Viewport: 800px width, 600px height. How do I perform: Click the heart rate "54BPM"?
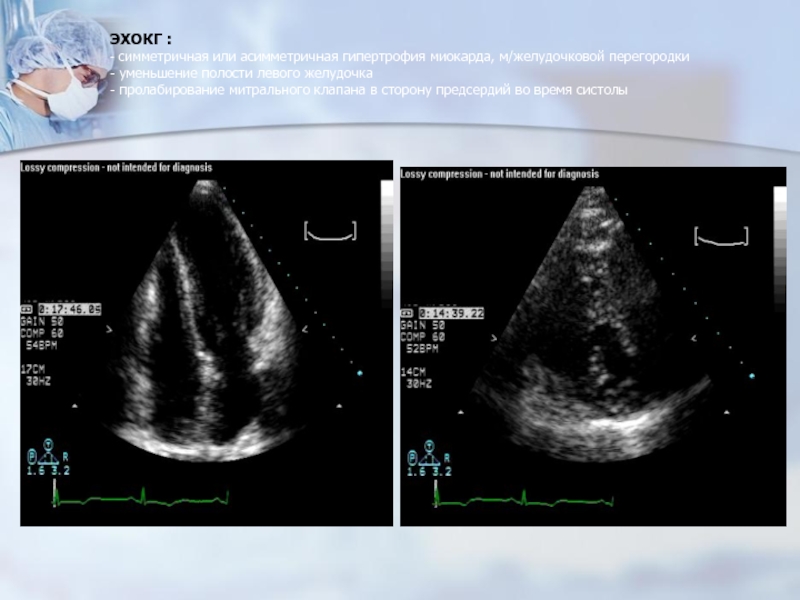click(41, 345)
